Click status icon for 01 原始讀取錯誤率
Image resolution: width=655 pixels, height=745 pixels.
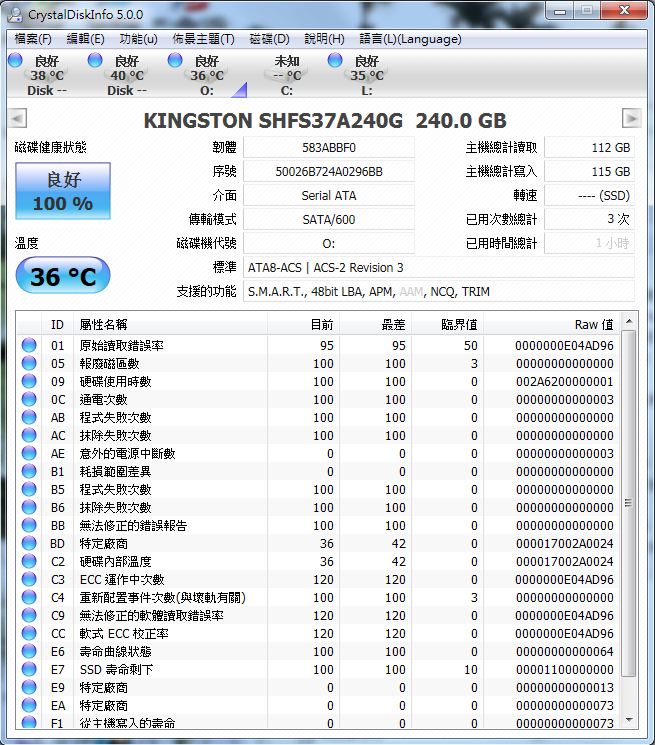coord(29,345)
